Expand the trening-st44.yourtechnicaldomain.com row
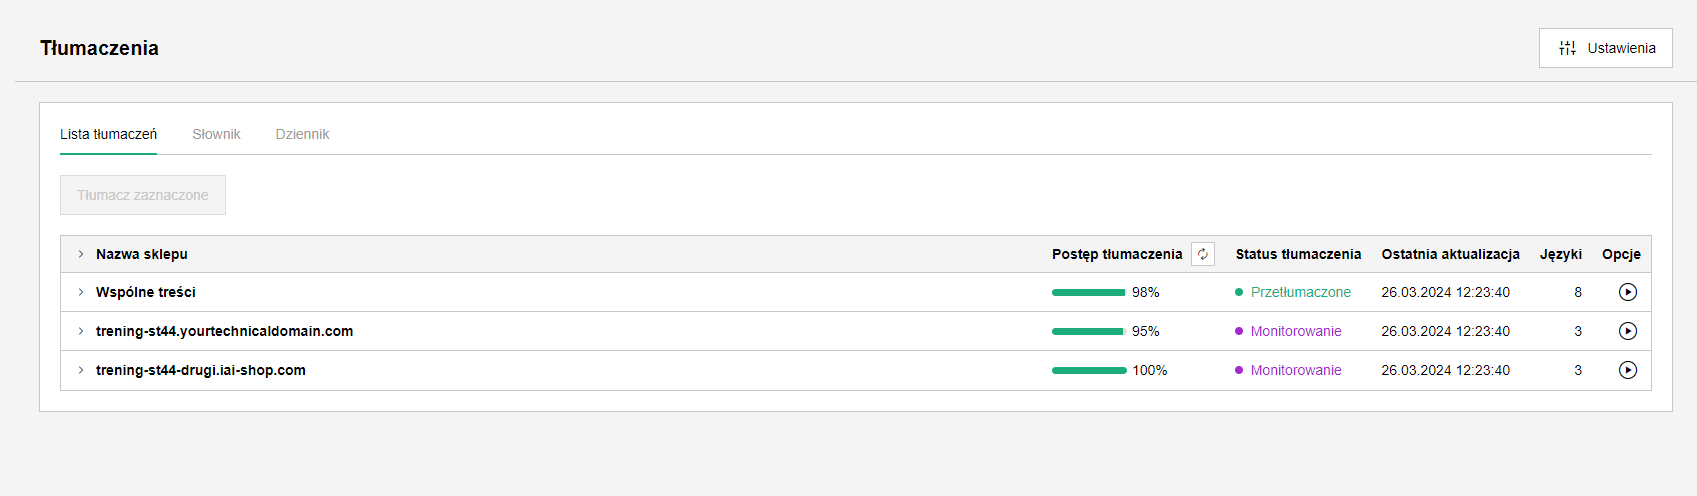1697x496 pixels. 81,331
